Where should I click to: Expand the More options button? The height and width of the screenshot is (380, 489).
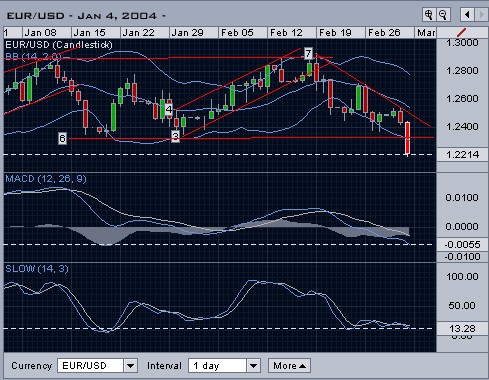pyautogui.click(x=289, y=366)
